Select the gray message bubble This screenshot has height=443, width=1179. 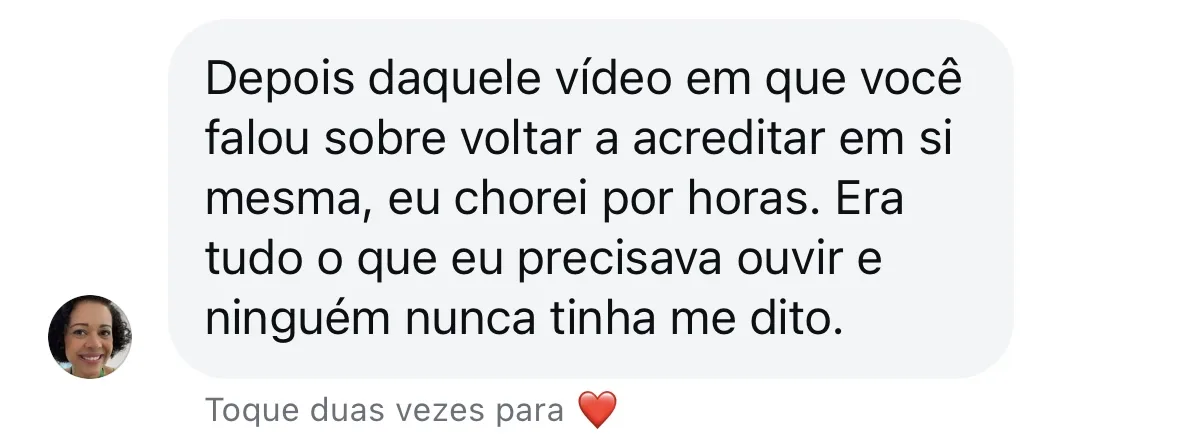590,199
